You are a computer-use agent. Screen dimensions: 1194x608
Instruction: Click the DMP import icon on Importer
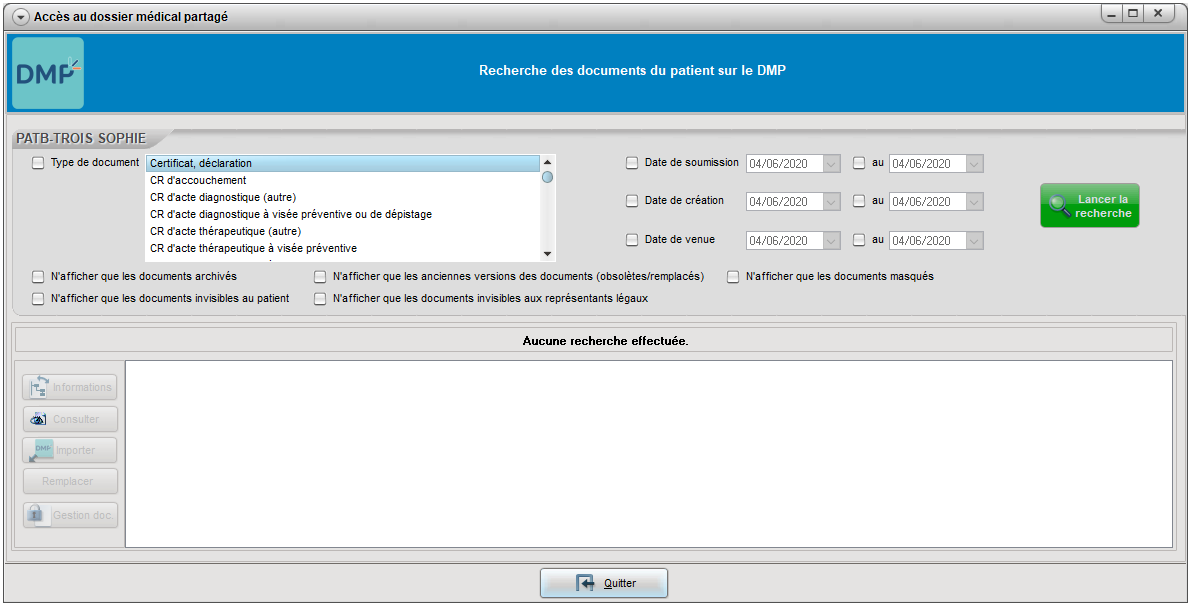(x=41, y=450)
